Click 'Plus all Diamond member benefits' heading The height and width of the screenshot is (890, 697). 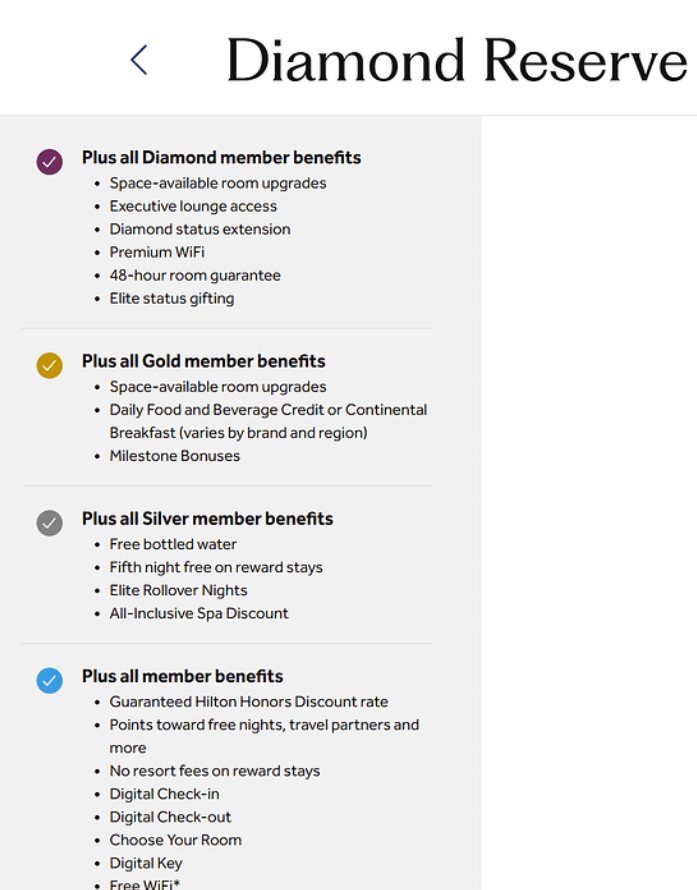point(221,158)
